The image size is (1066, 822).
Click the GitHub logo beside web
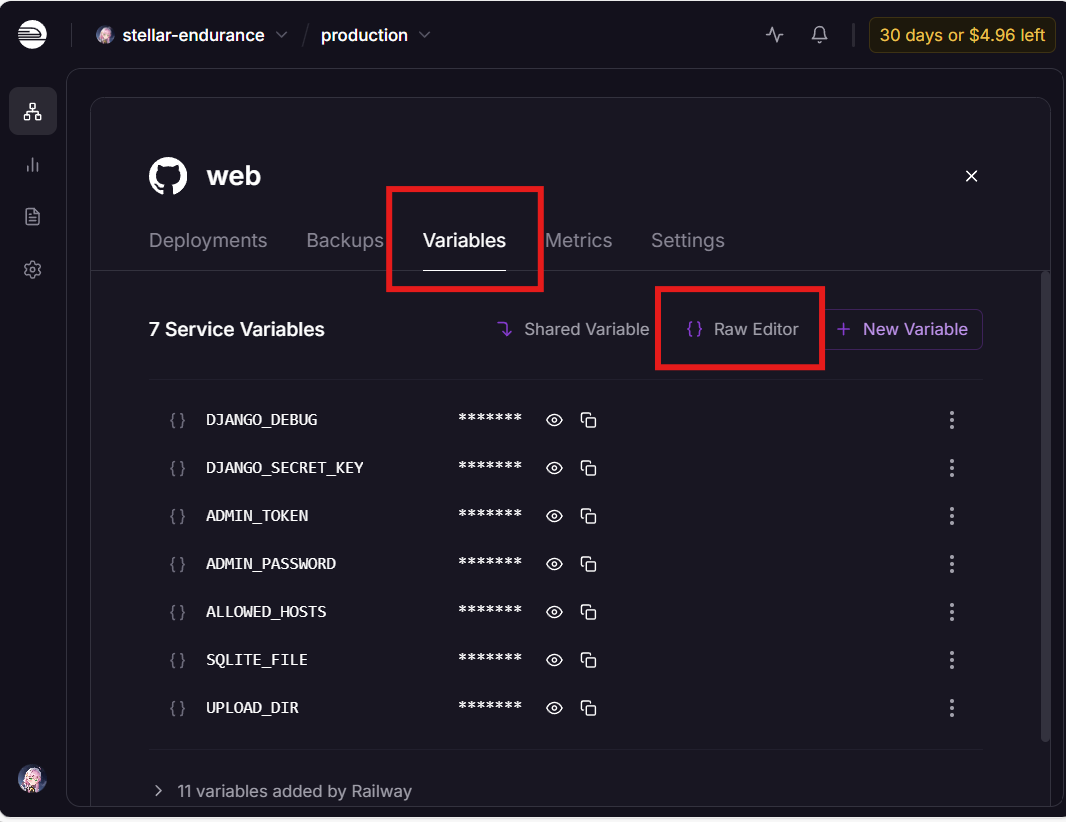pyautogui.click(x=168, y=176)
